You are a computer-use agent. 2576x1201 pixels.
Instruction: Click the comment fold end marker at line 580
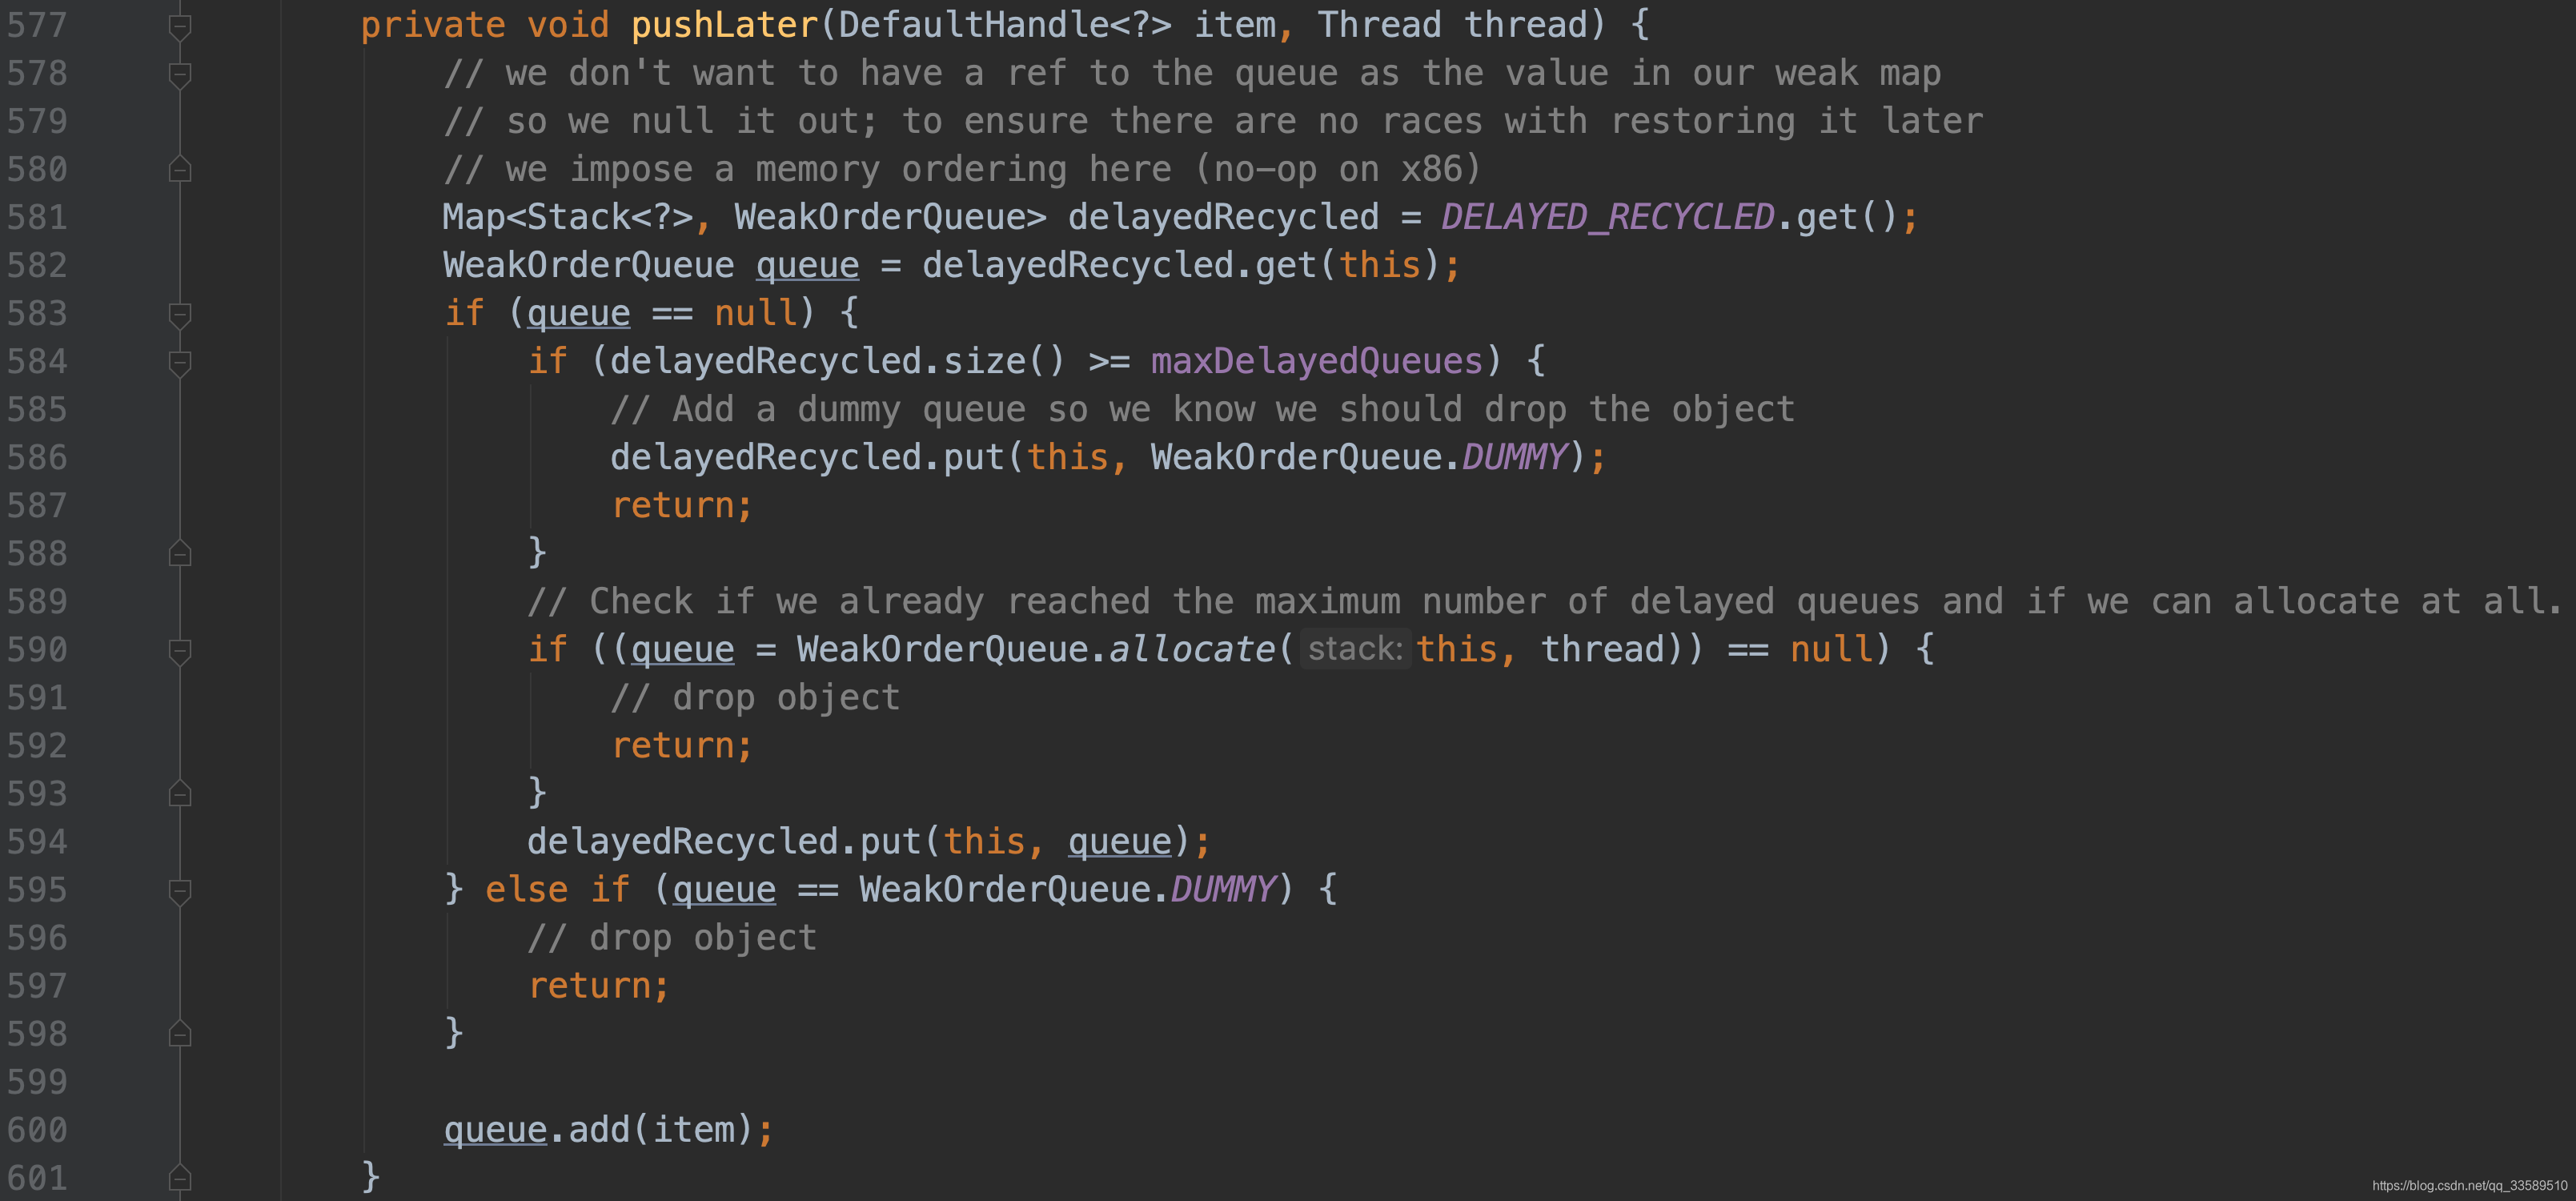coord(180,169)
